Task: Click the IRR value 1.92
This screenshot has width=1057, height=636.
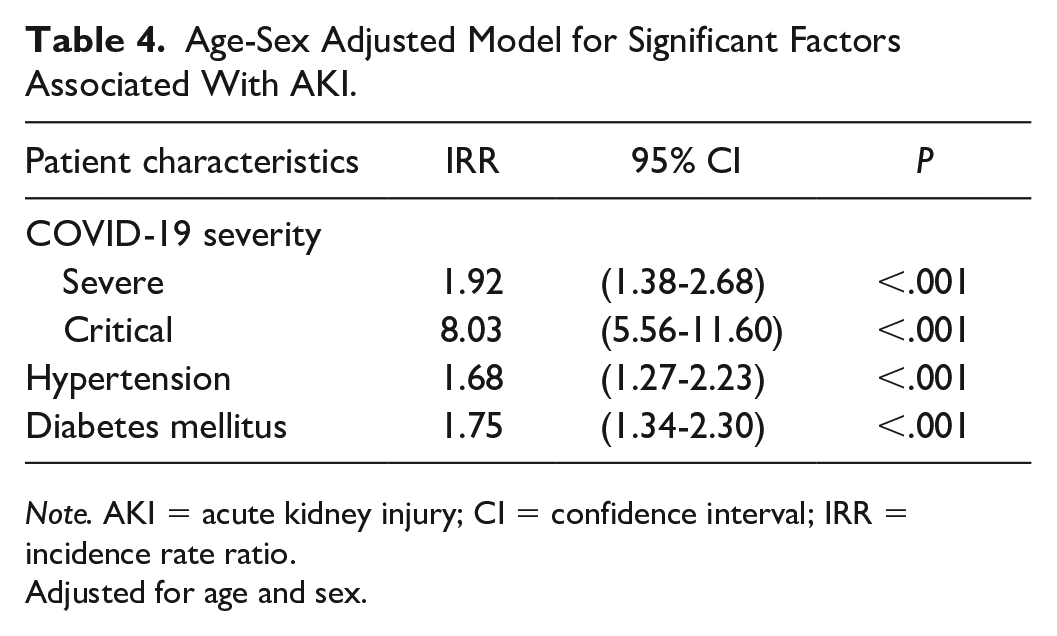Action: coord(472,282)
